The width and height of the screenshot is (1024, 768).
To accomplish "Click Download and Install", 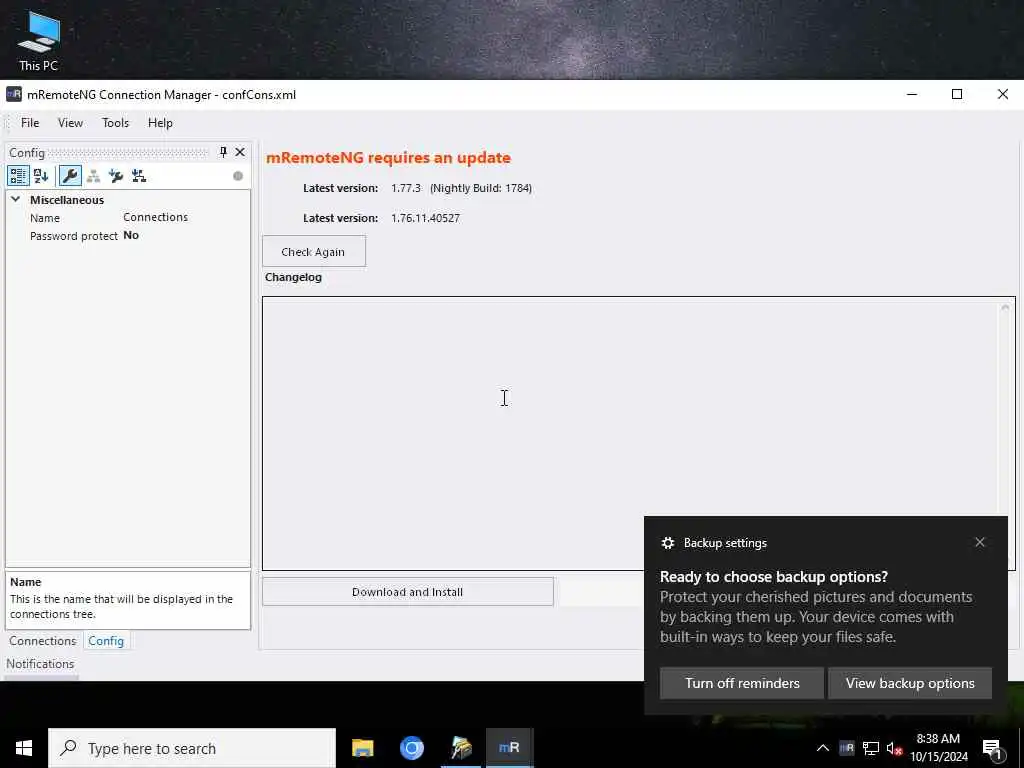I will (408, 592).
